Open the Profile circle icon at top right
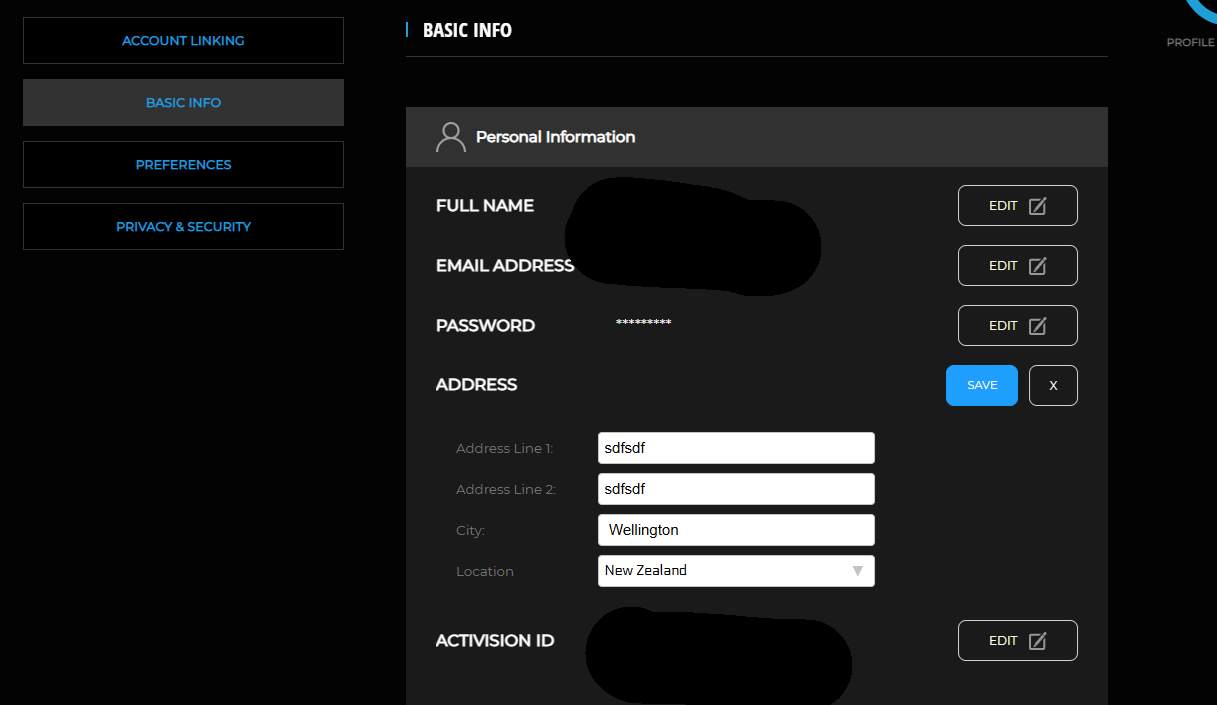This screenshot has width=1217, height=705. tap(1200, 15)
